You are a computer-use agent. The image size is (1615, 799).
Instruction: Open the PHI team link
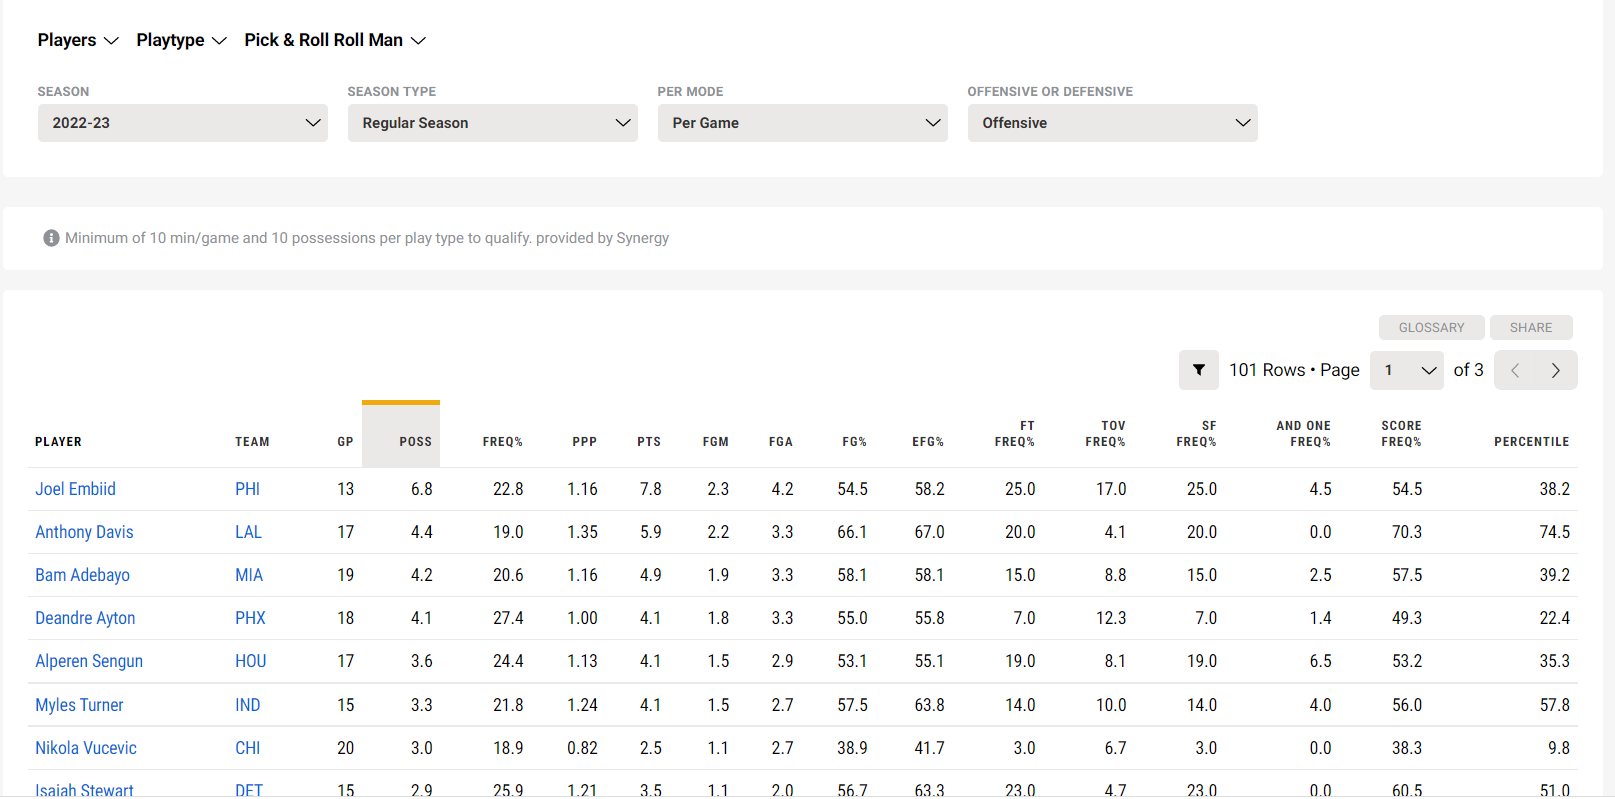[x=247, y=489]
